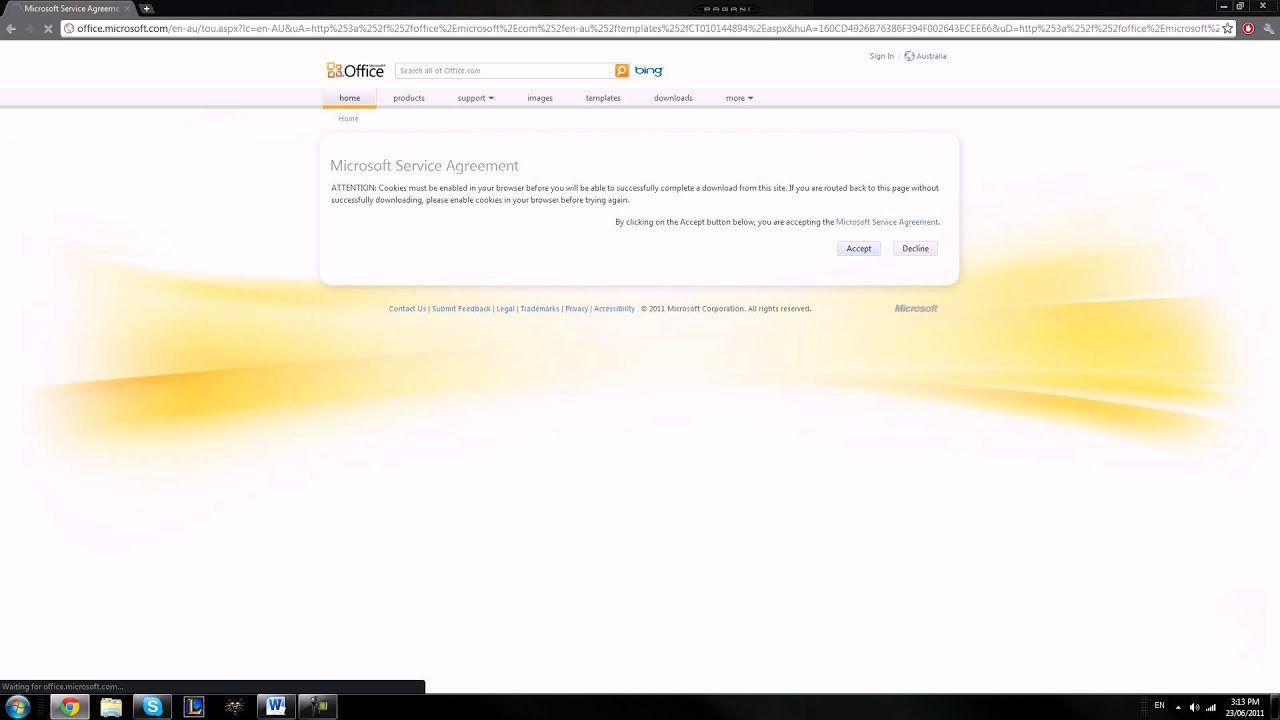Open the Microsoft Service Agreement link
The width and height of the screenshot is (1280, 720).
pos(887,222)
